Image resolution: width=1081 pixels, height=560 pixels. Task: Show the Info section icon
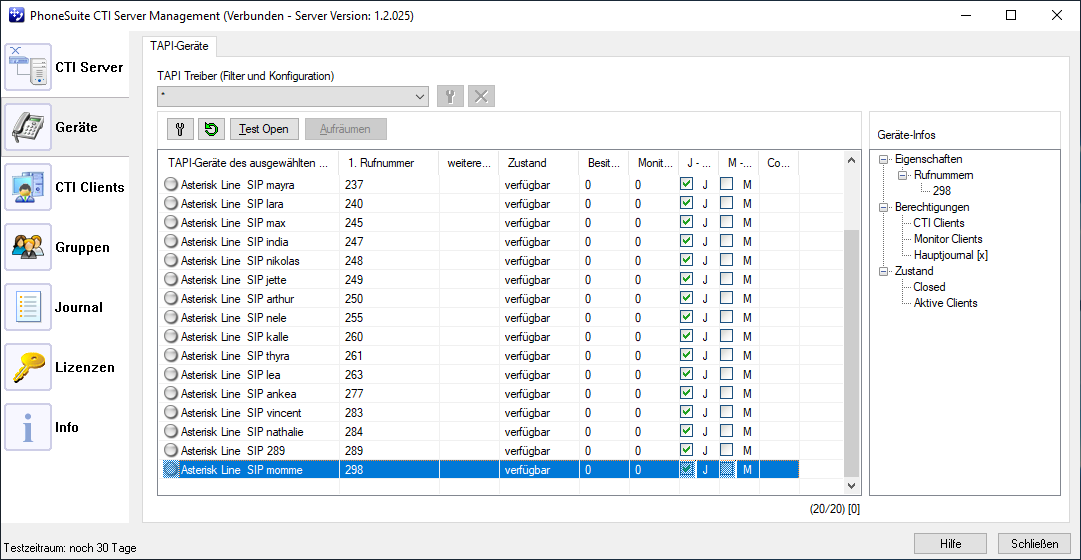click(x=28, y=428)
